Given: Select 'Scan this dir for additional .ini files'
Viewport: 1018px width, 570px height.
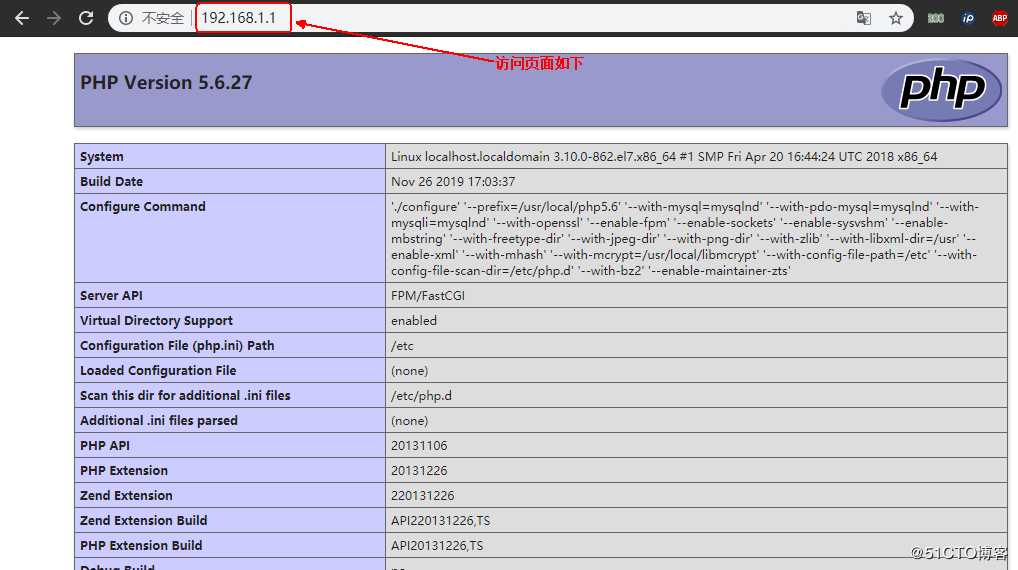Looking at the screenshot, I should tap(185, 395).
